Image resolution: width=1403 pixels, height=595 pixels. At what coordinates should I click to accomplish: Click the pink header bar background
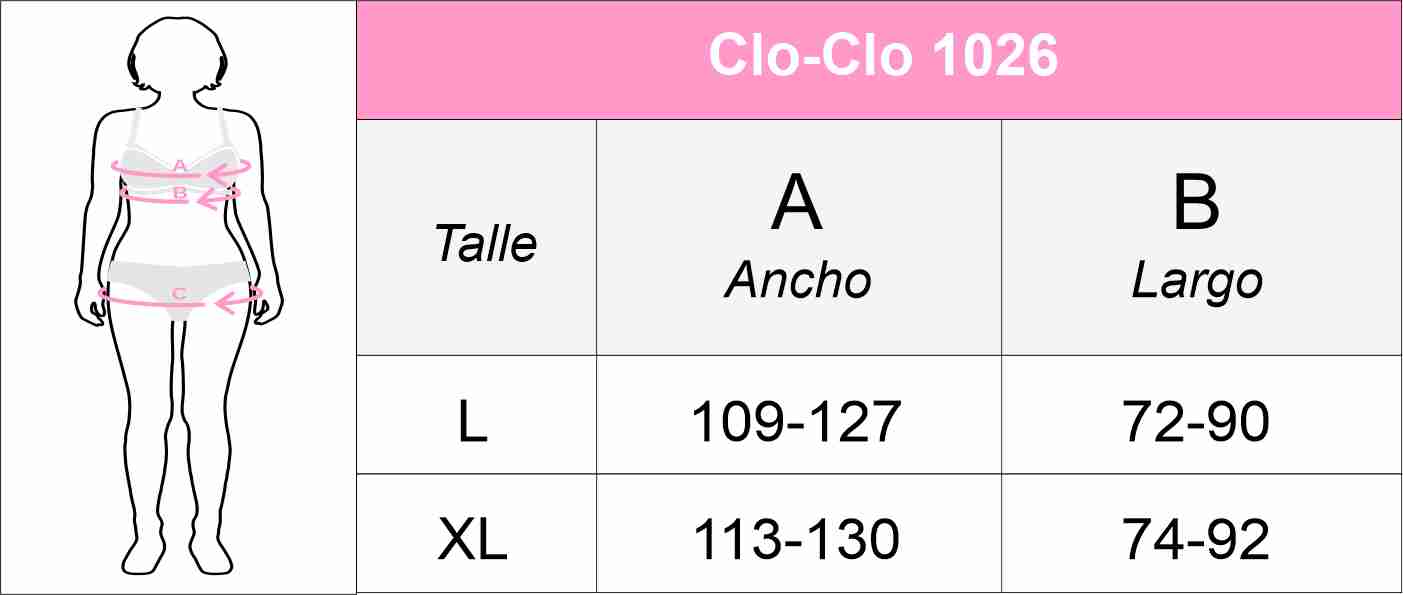pos(500,58)
